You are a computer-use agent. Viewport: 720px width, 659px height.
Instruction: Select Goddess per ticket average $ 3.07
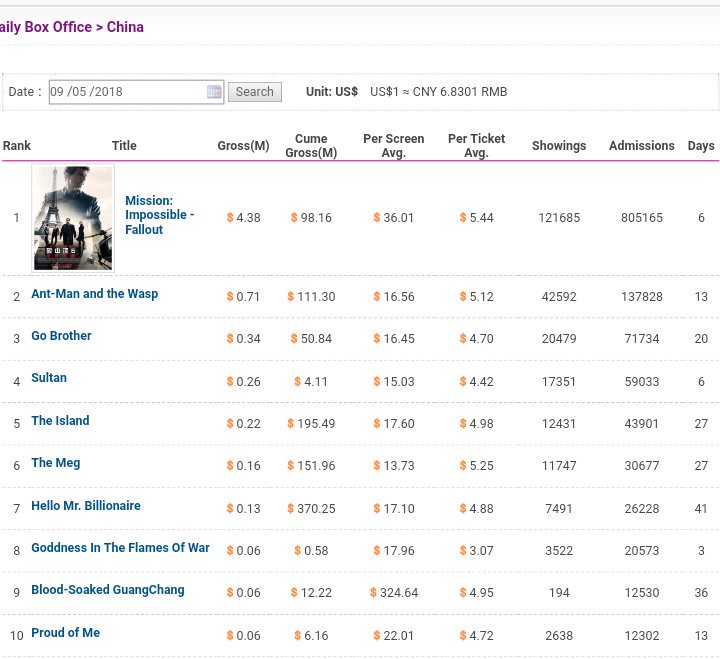(x=477, y=551)
